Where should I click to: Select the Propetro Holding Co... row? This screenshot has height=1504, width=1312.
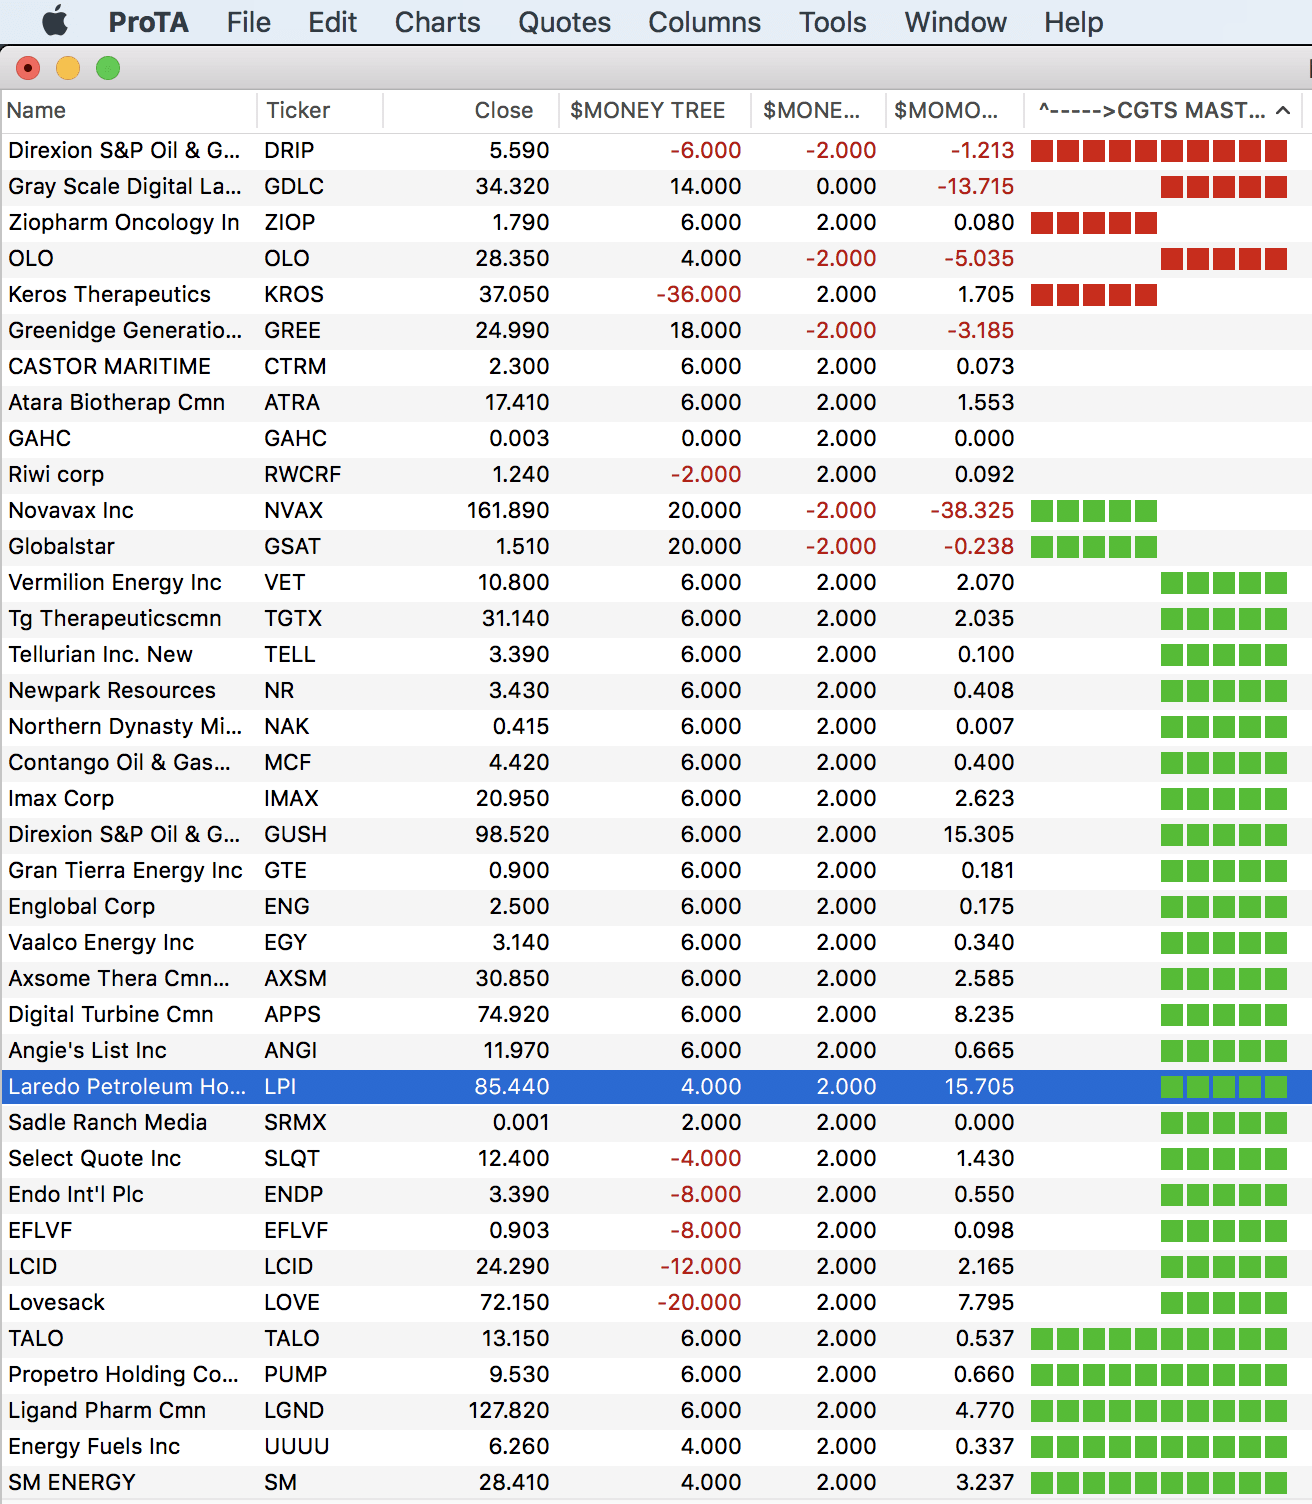pyautogui.click(x=656, y=1375)
